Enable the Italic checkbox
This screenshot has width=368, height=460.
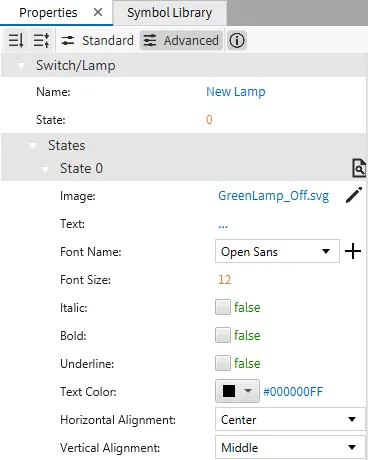tap(223, 307)
